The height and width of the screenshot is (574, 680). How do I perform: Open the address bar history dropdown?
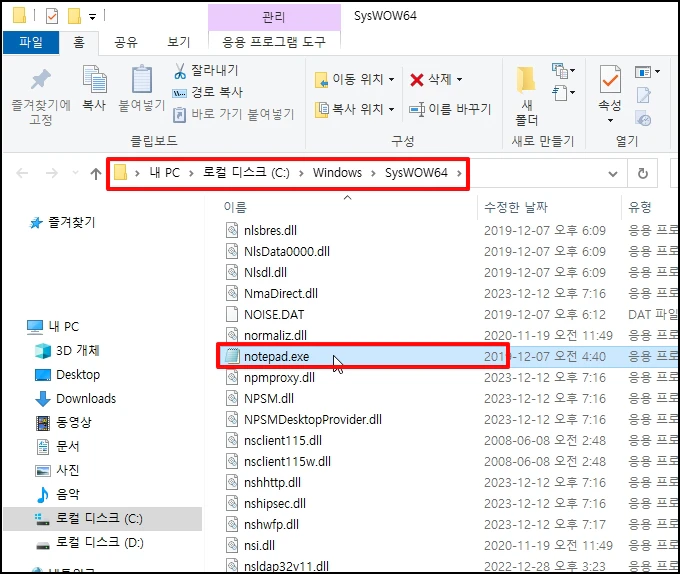[x=613, y=174]
